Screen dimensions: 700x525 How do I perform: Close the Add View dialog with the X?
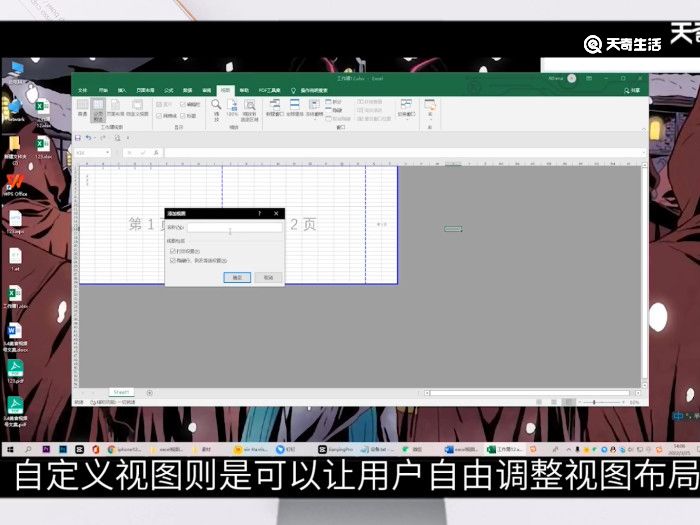pos(276,213)
